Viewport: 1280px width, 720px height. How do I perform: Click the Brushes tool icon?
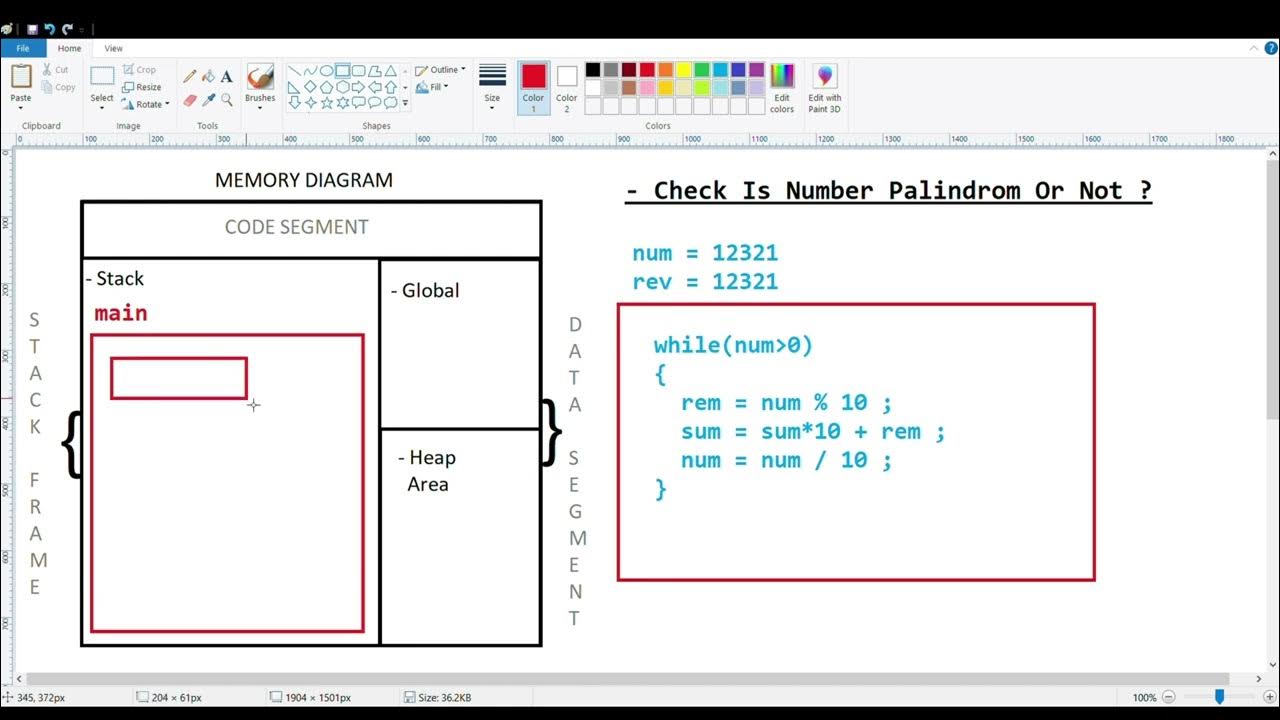point(260,77)
